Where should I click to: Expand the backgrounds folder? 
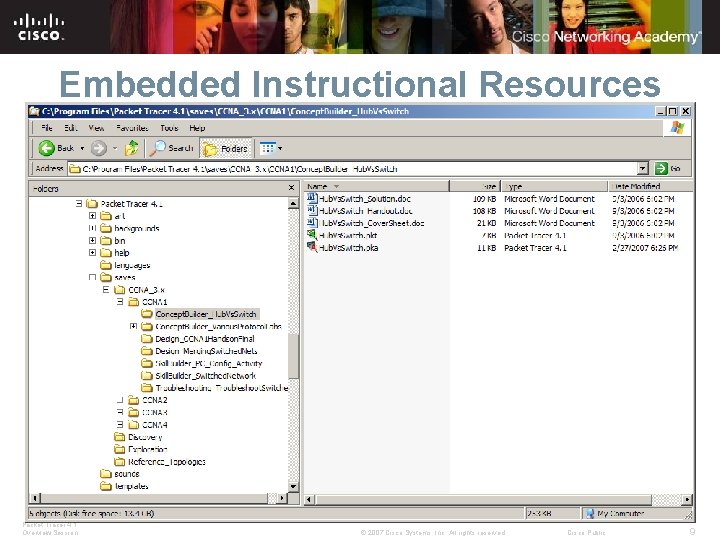(92, 228)
